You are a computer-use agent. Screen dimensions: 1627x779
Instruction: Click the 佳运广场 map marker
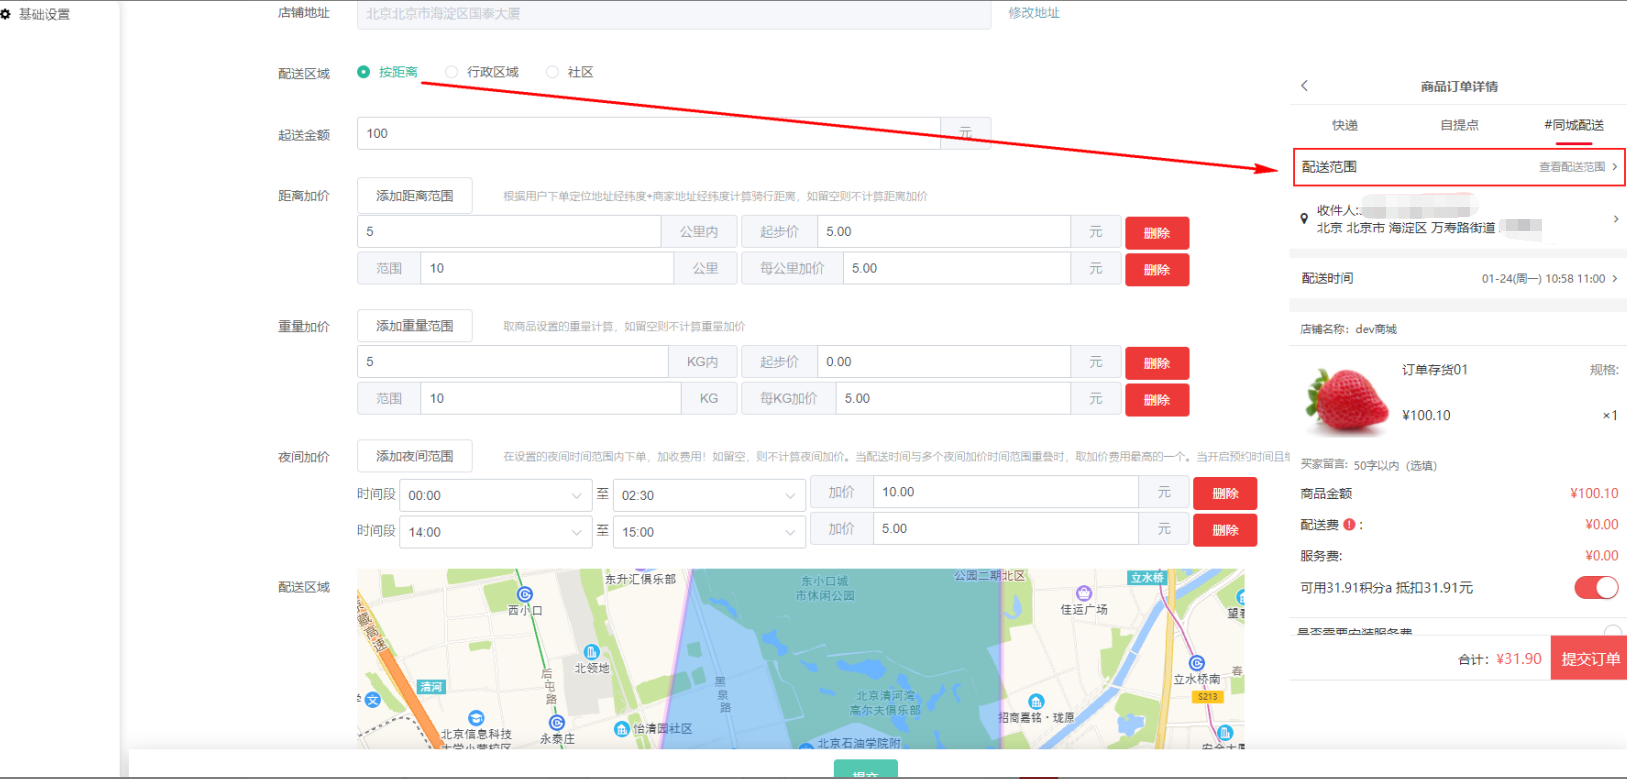1083,594
